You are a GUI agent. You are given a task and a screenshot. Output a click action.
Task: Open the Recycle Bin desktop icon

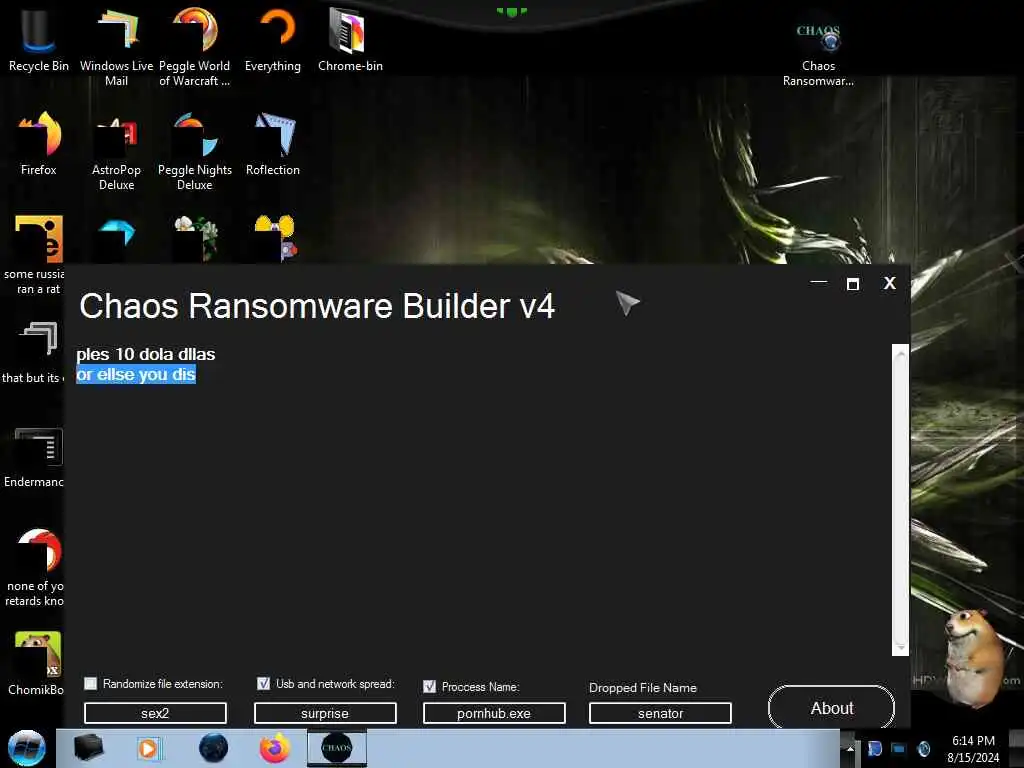pyautogui.click(x=39, y=39)
